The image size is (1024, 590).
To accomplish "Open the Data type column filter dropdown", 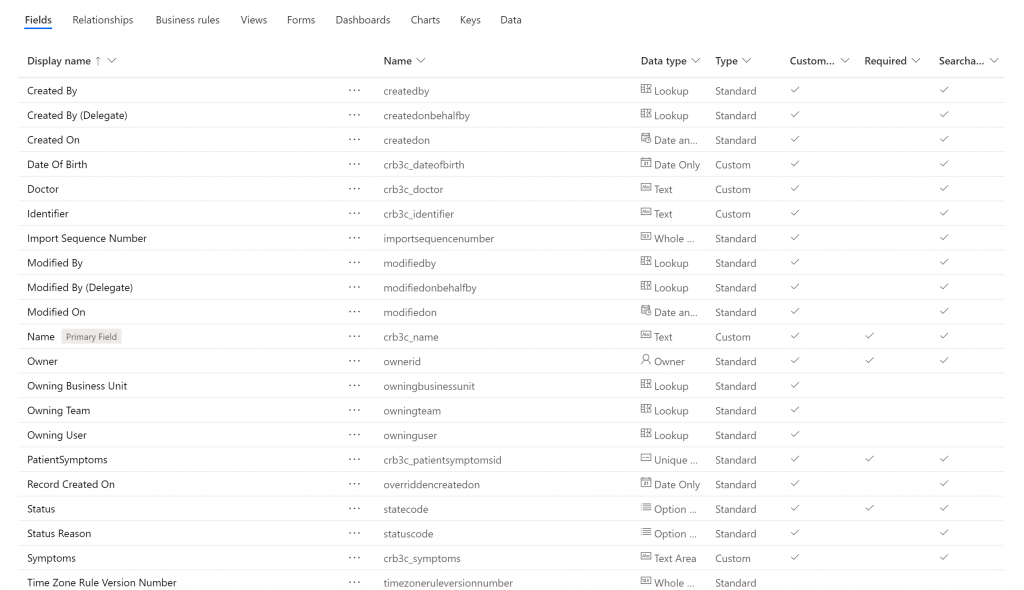I will click(695, 61).
